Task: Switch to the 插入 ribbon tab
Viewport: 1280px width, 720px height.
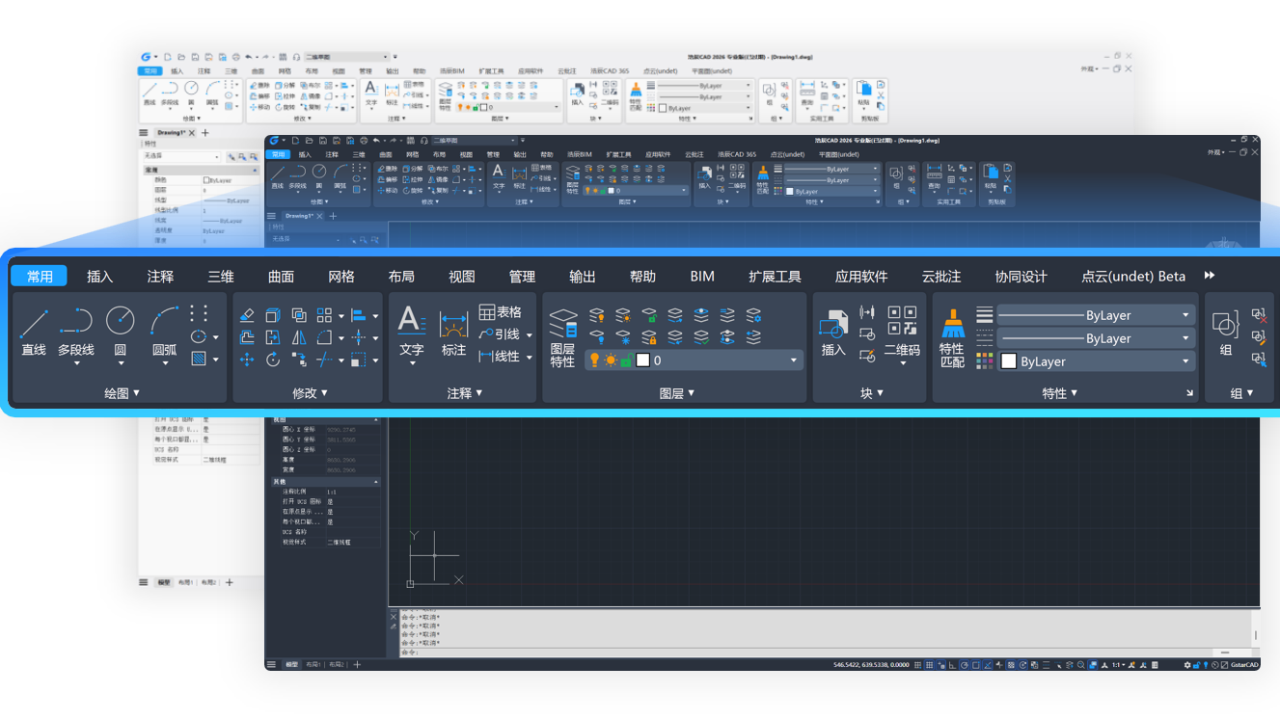Action: (x=100, y=276)
